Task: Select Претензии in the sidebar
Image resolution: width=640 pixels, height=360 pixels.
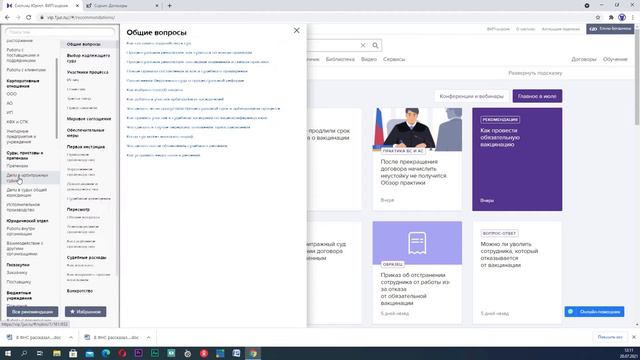Action: pos(17,166)
